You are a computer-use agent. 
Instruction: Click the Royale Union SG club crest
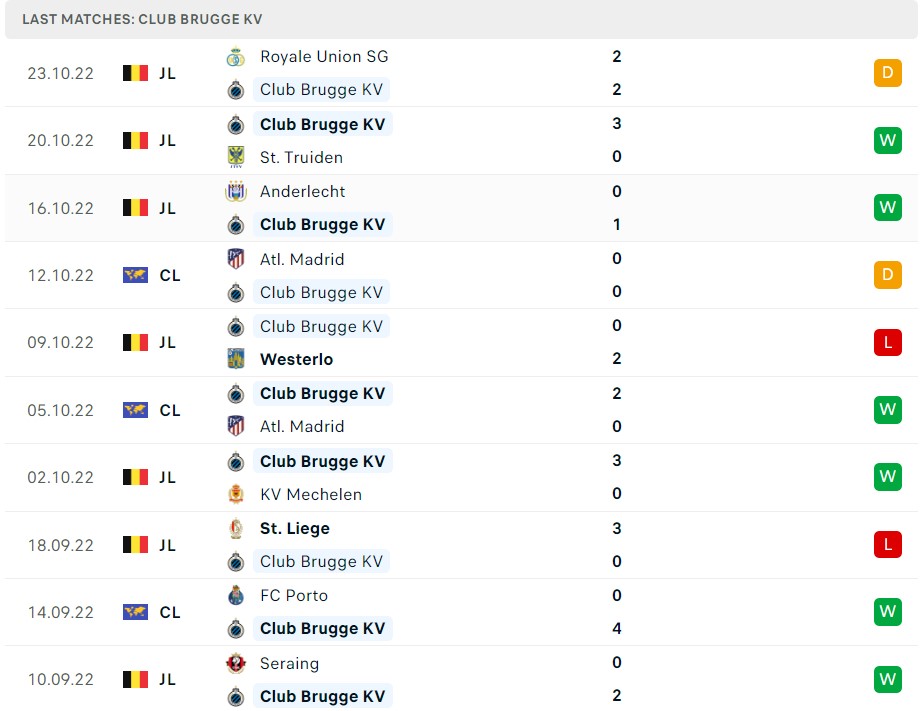[236, 57]
